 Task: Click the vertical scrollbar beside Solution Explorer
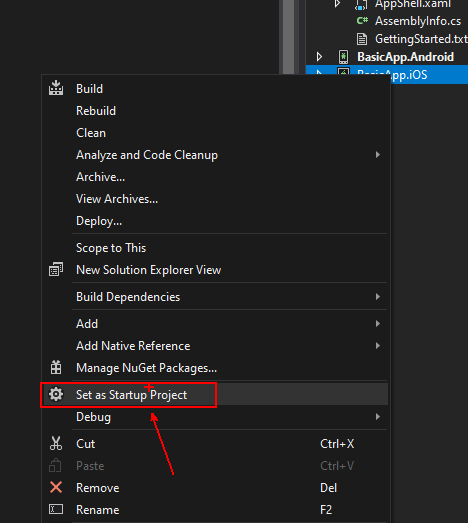(289, 37)
